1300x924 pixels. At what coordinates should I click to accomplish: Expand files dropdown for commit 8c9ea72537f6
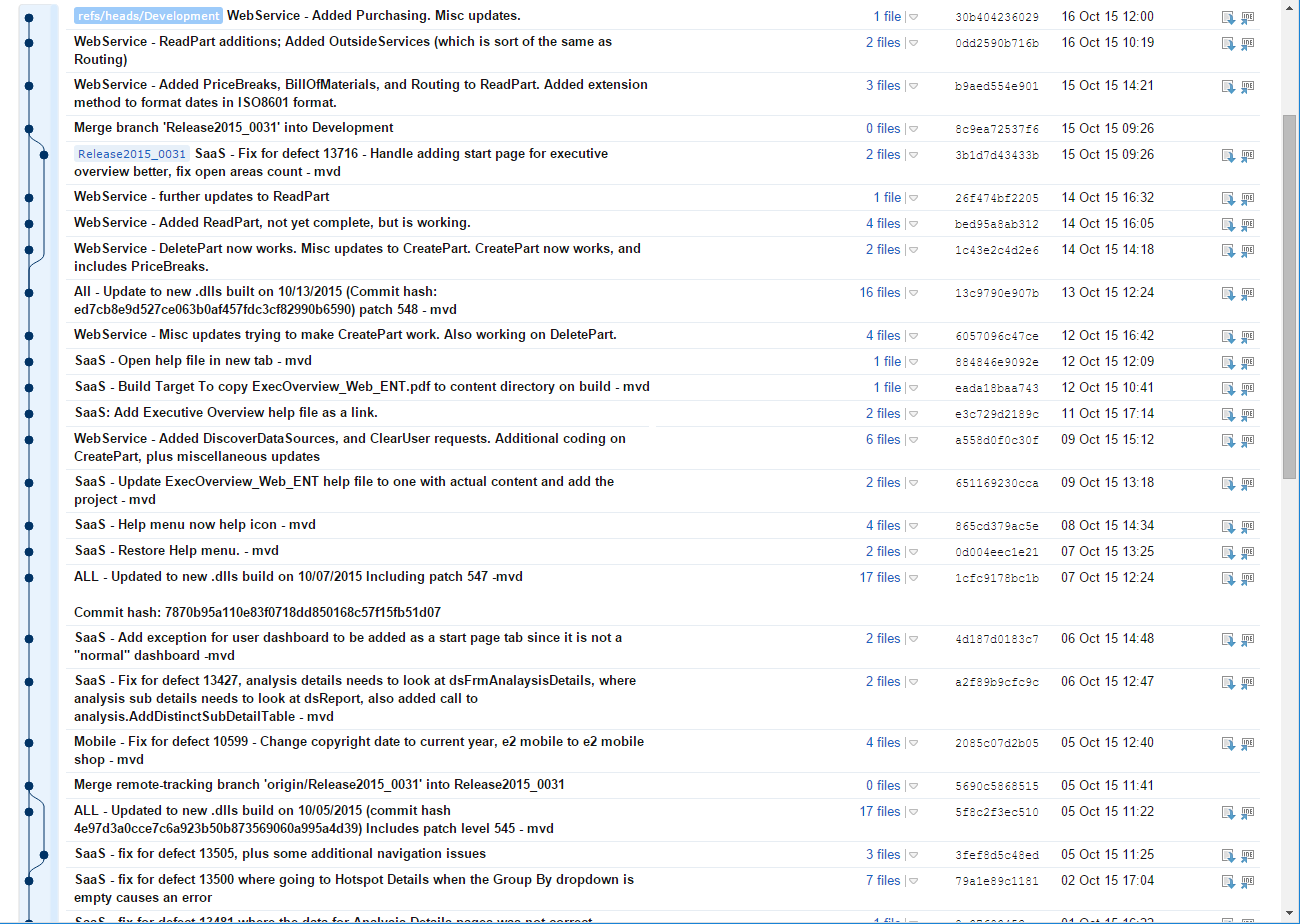point(913,129)
